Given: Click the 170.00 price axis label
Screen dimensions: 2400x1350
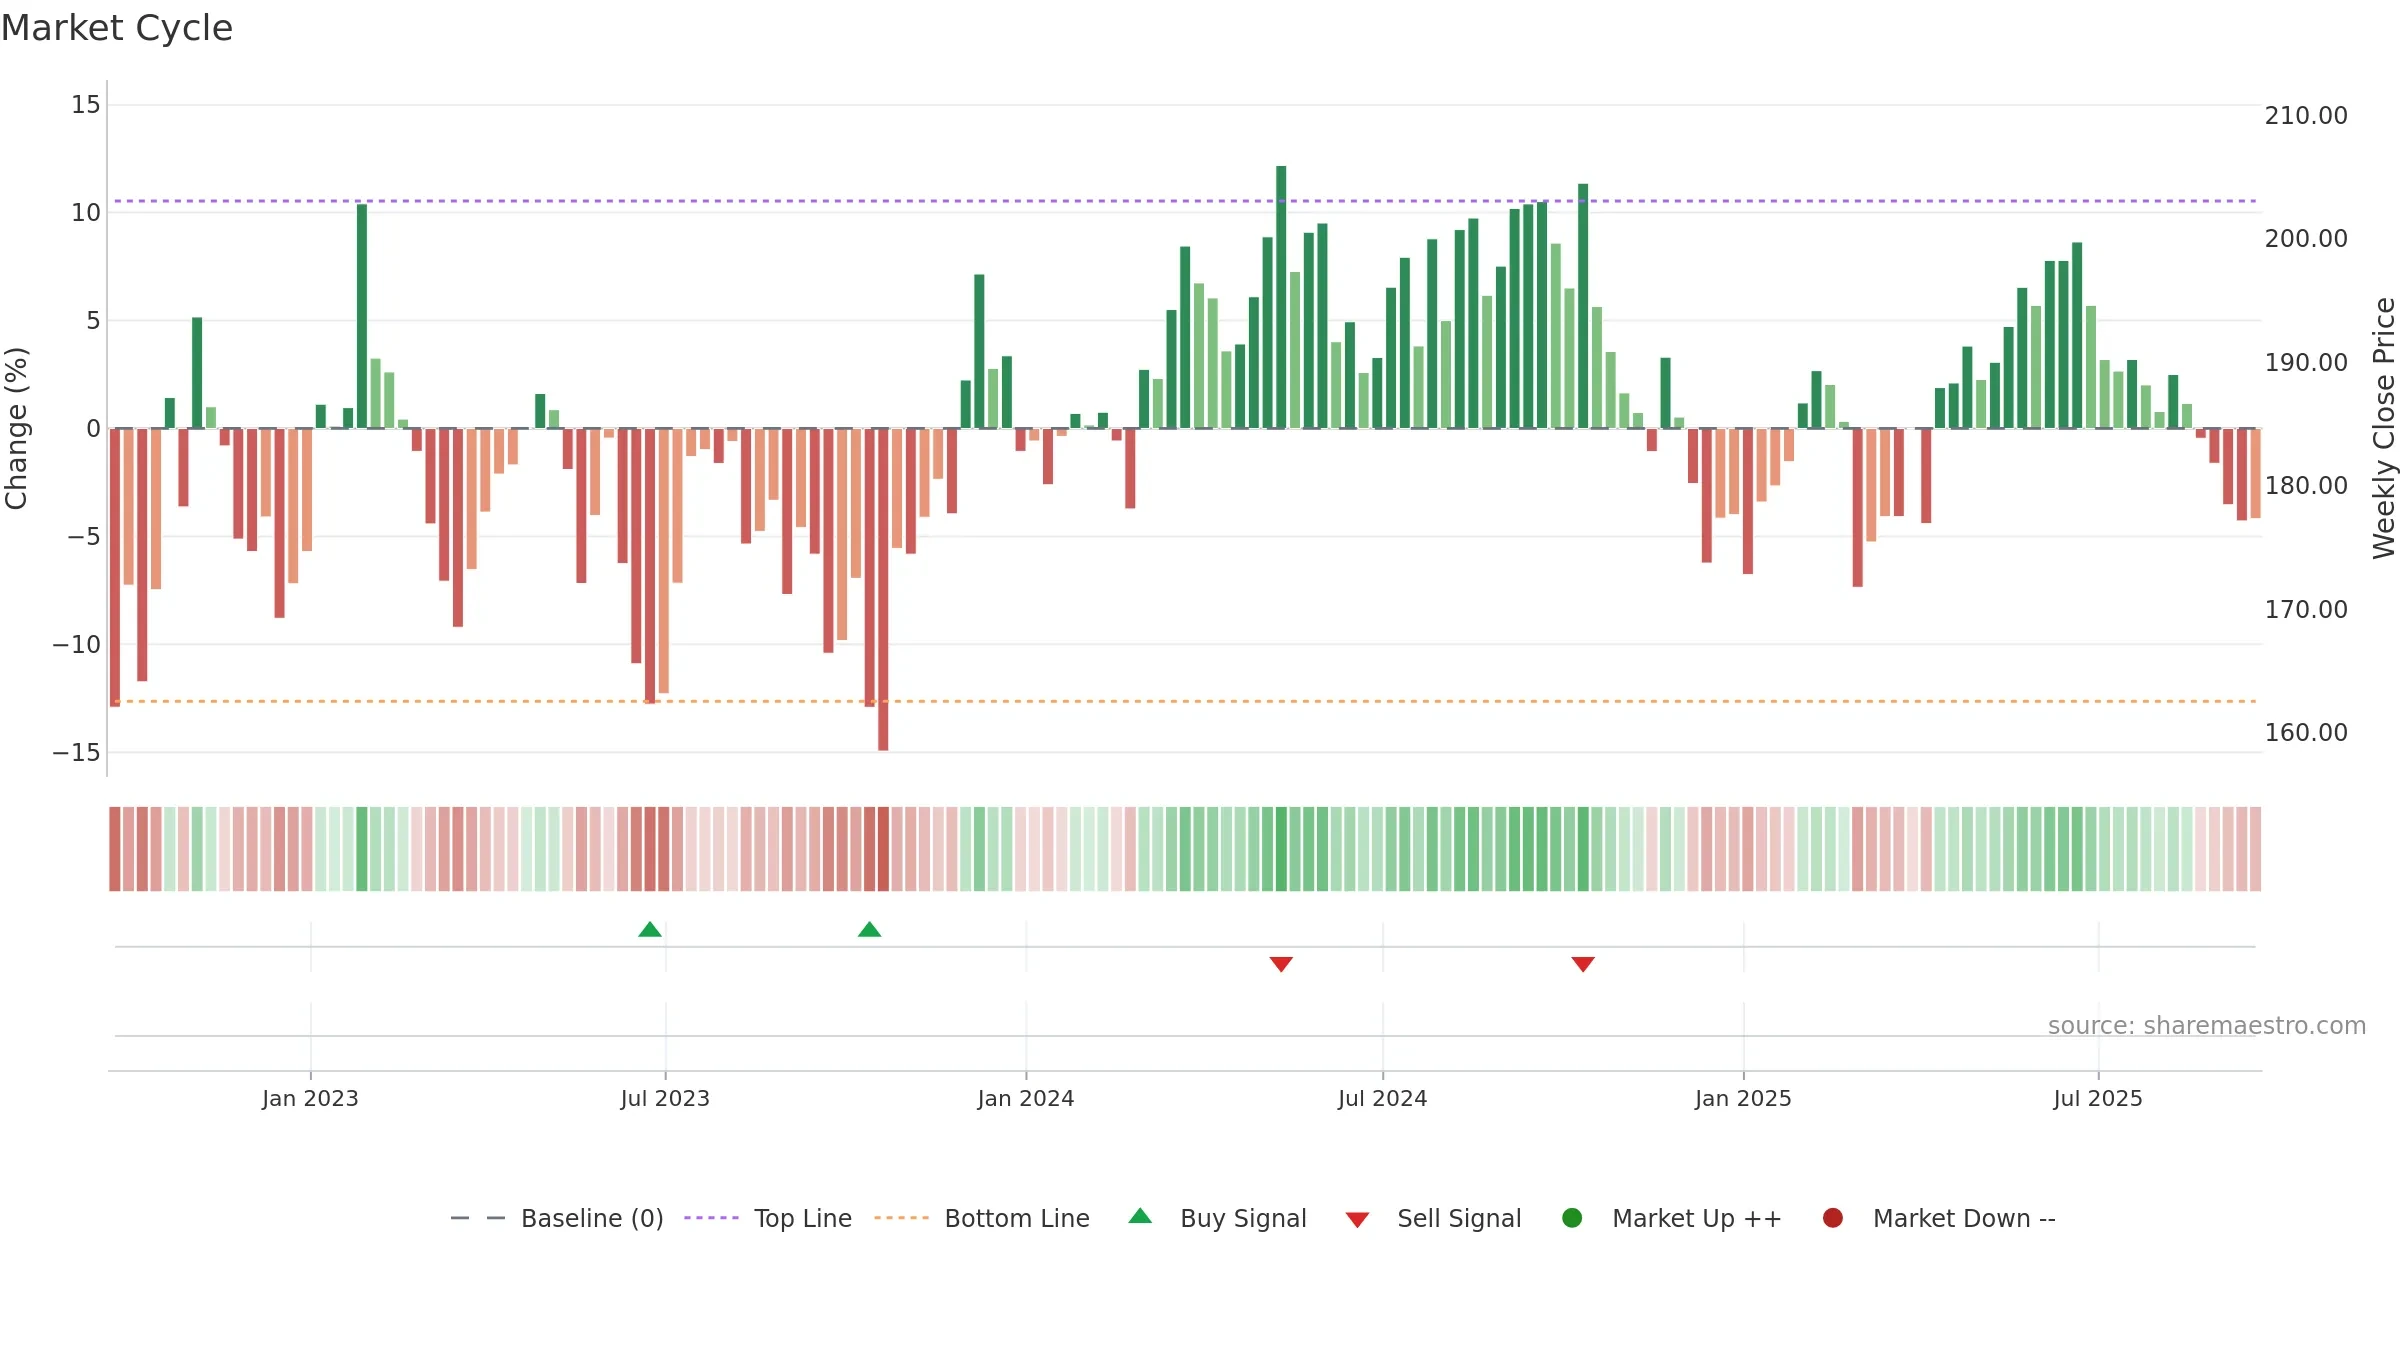Looking at the screenshot, I should (x=2306, y=610).
